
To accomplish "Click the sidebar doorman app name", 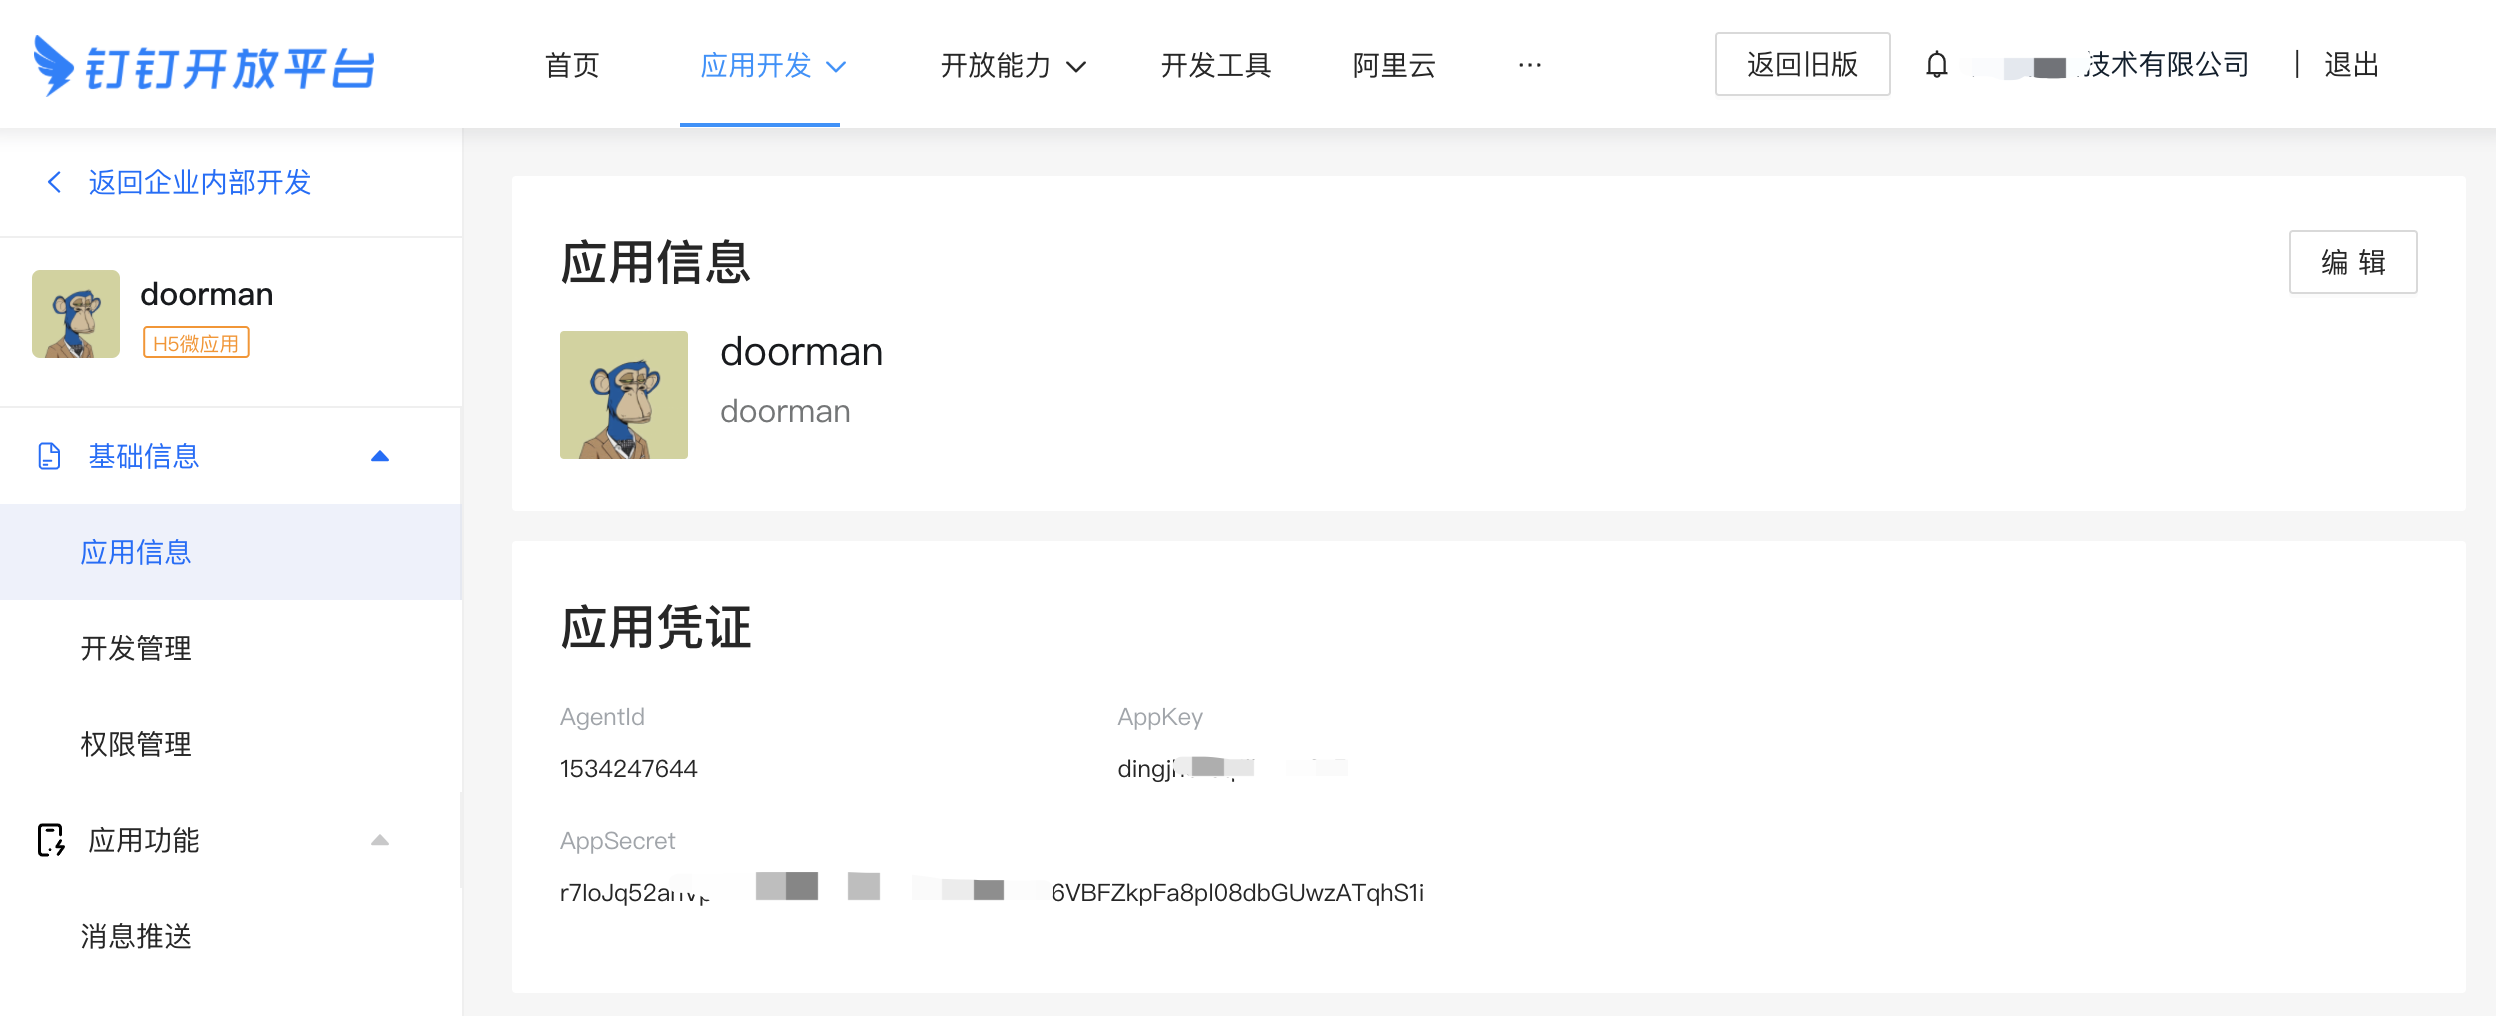I will (206, 294).
